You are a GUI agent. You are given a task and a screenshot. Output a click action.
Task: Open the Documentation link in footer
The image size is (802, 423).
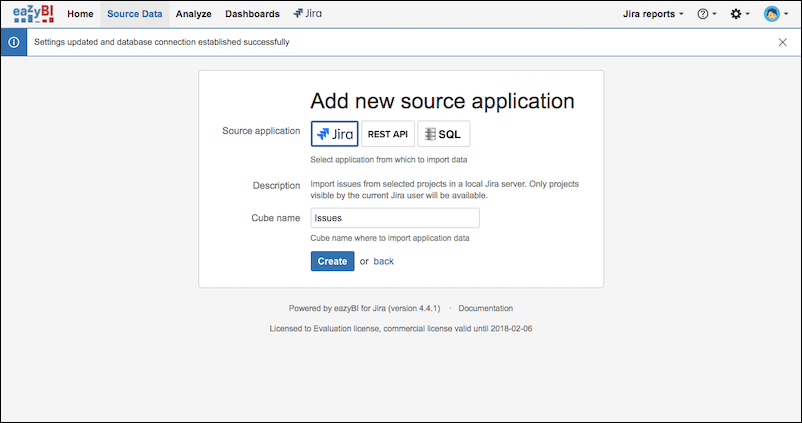pyautogui.click(x=485, y=308)
